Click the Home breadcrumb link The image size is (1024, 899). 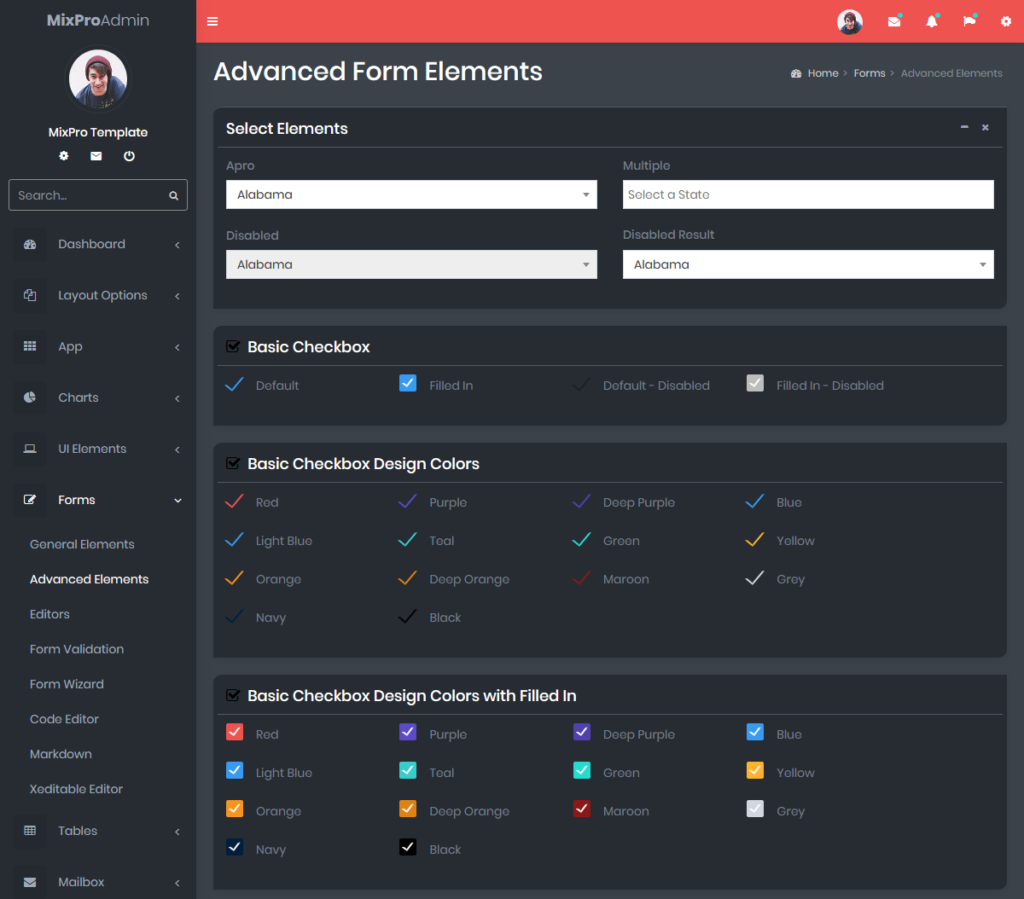[823, 73]
